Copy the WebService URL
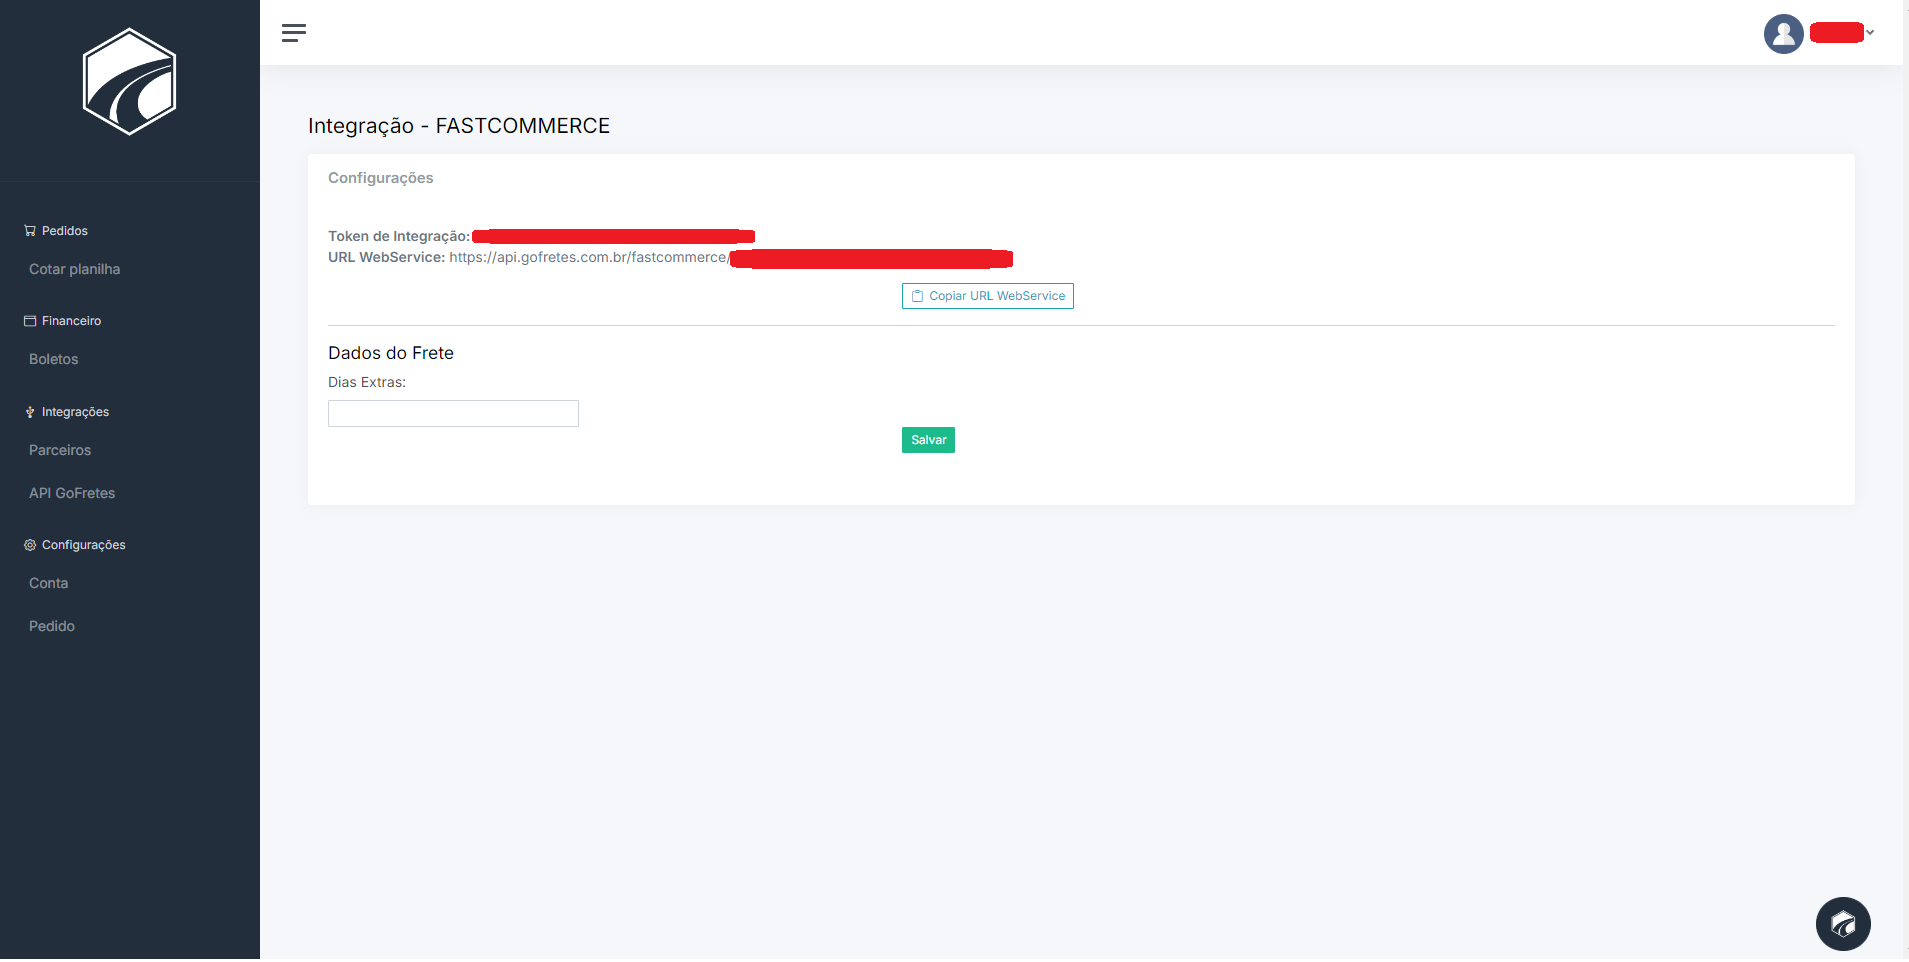Viewport: 1909px width, 962px height. pos(988,296)
